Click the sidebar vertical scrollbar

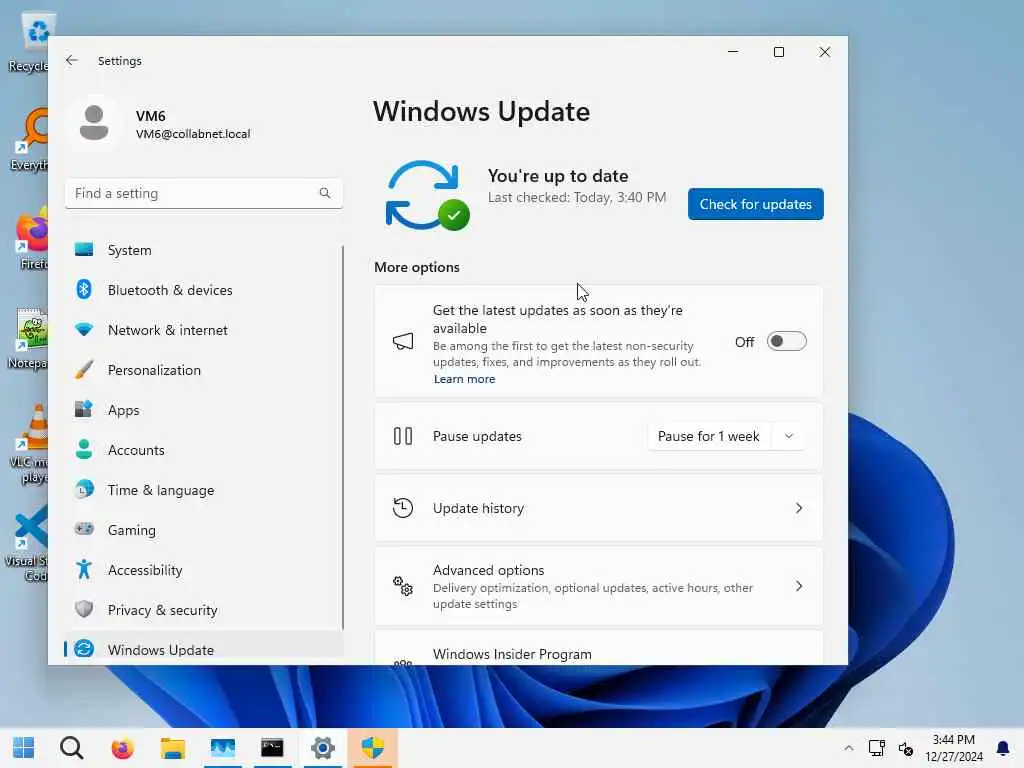343,438
